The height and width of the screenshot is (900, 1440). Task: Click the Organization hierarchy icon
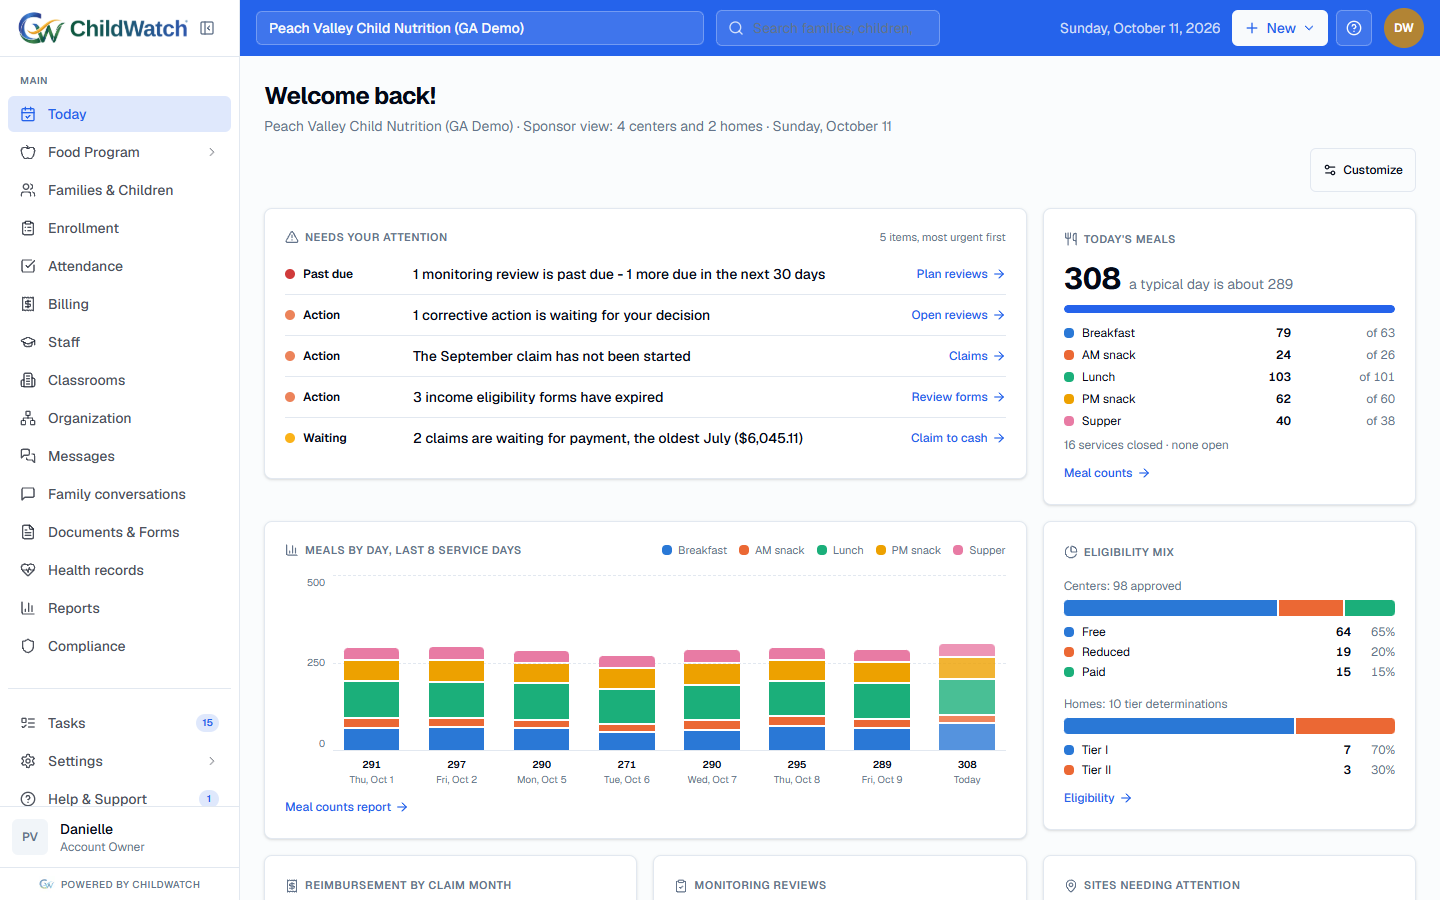click(28, 418)
